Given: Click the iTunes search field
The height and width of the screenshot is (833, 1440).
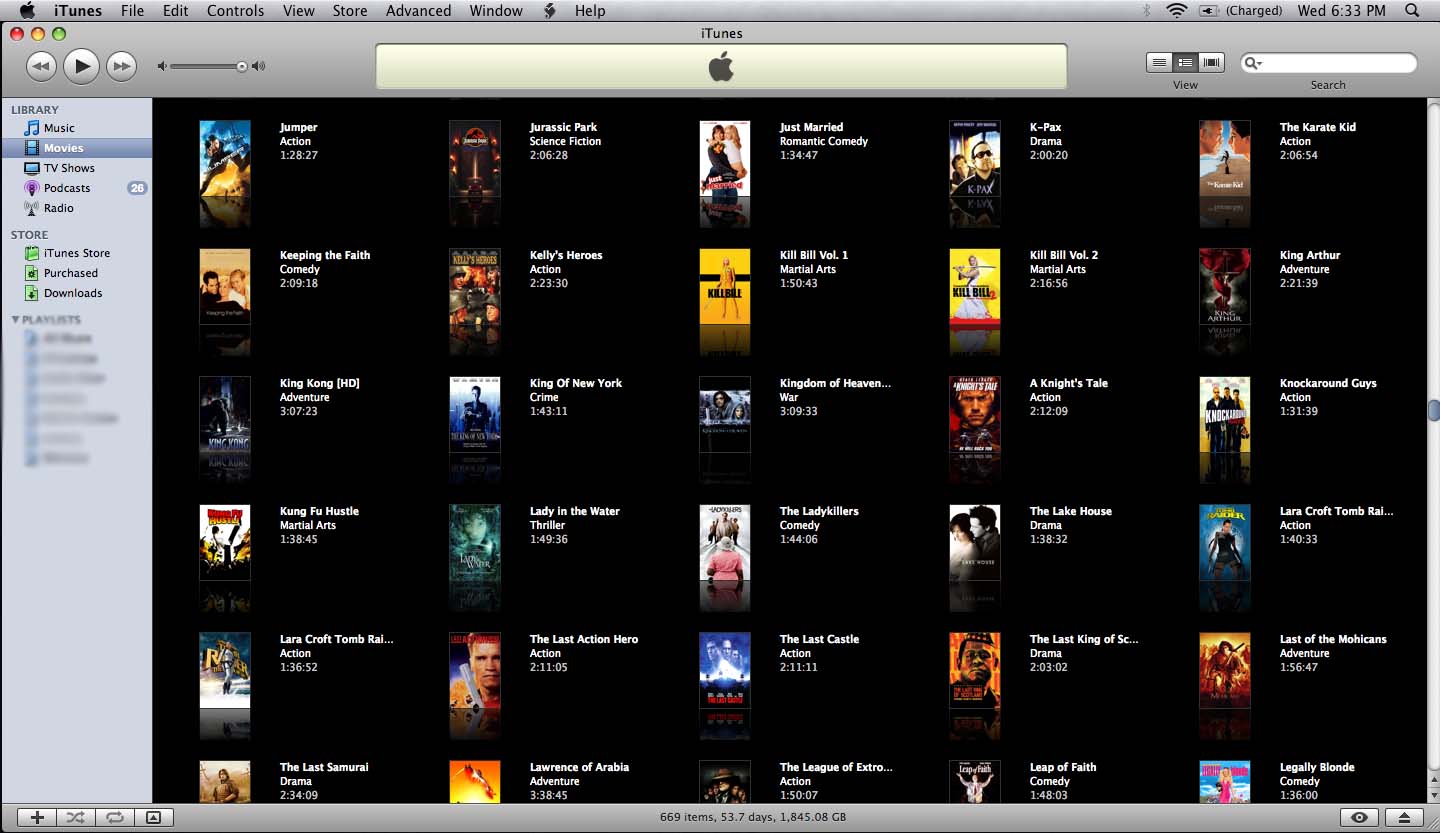Looking at the screenshot, I should [1328, 63].
